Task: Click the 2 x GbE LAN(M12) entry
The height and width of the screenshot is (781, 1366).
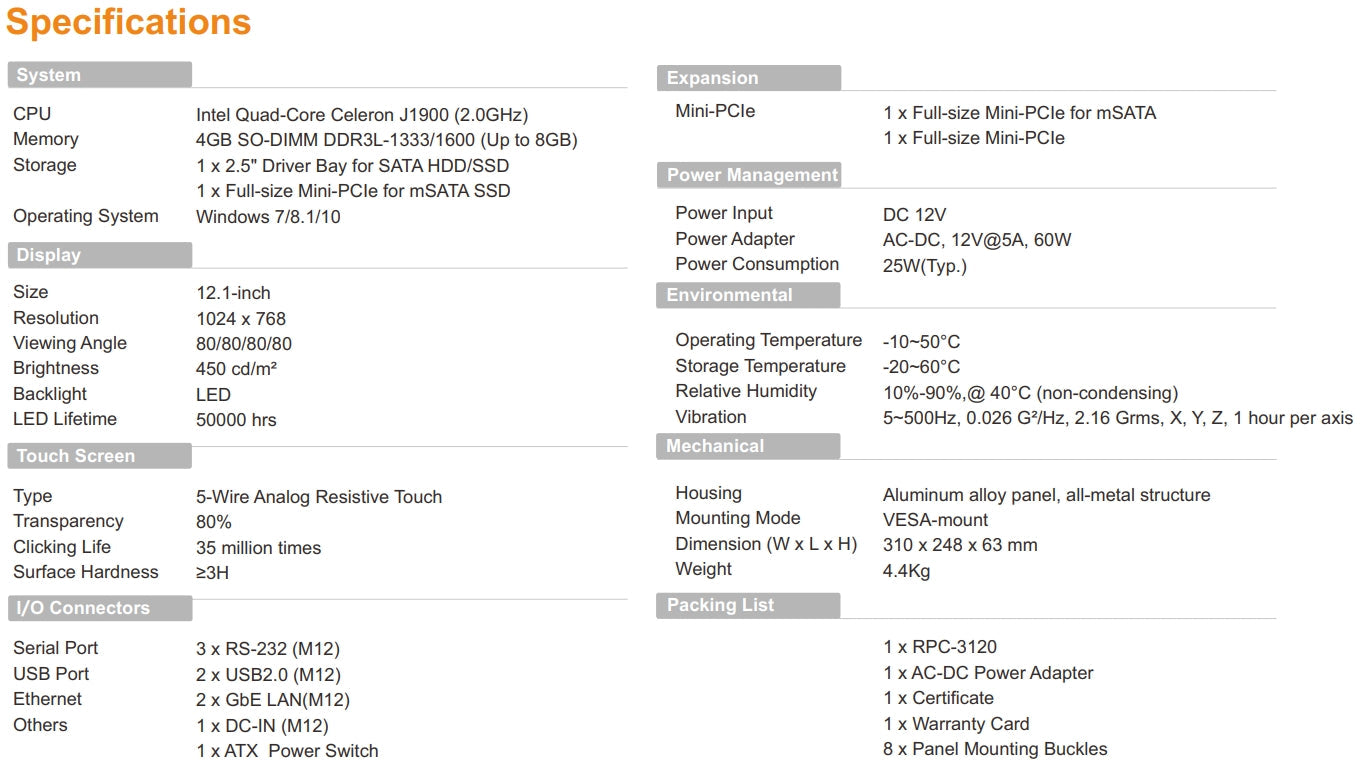Action: click(x=273, y=700)
